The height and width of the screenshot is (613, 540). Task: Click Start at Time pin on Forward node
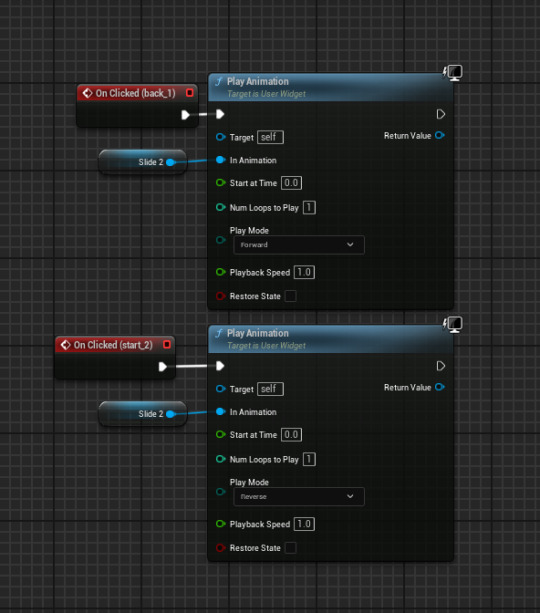point(221,183)
